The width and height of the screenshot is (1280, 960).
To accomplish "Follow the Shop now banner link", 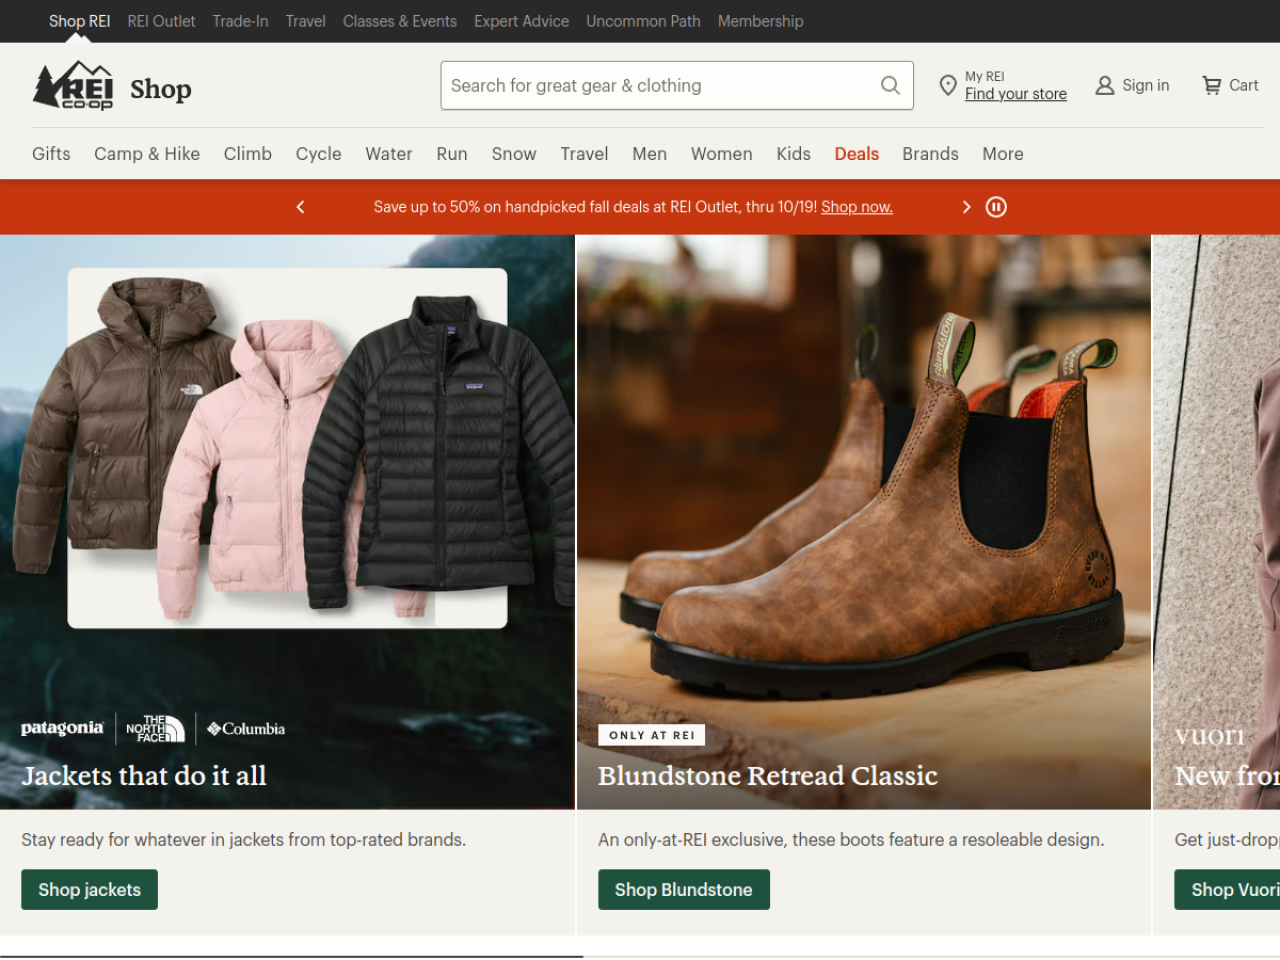I will click(857, 207).
